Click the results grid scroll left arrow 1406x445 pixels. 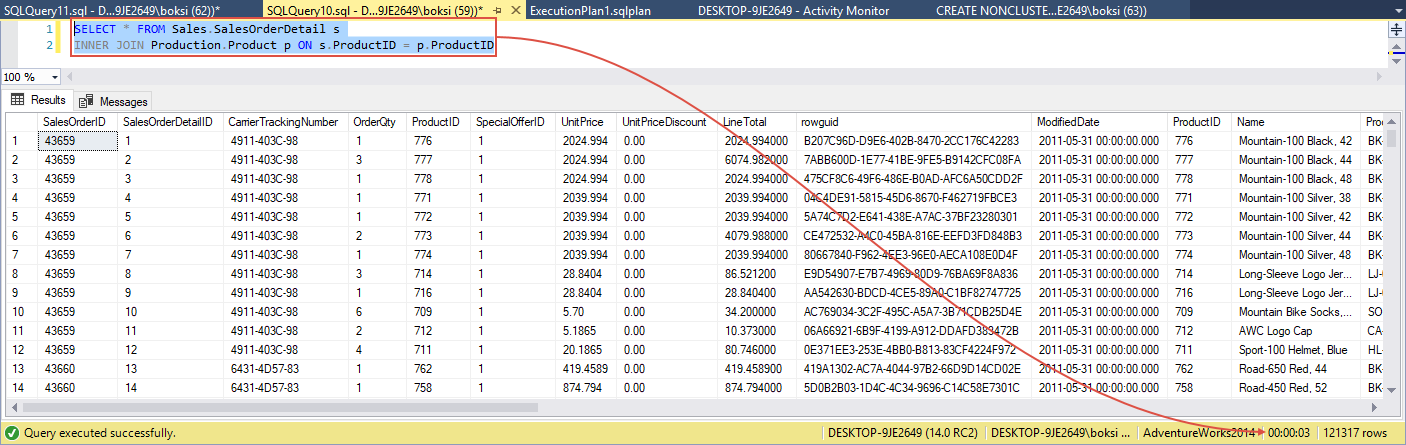coord(14,407)
